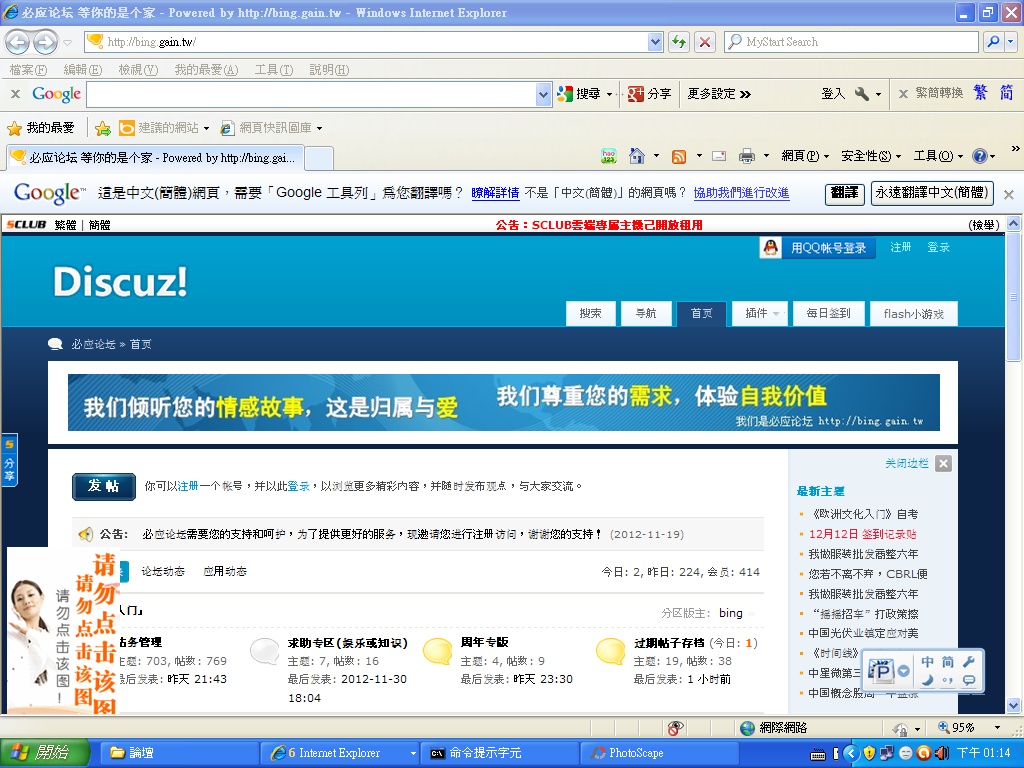Expand the Google search box dropdown
This screenshot has height=768, width=1024.
tap(543, 95)
